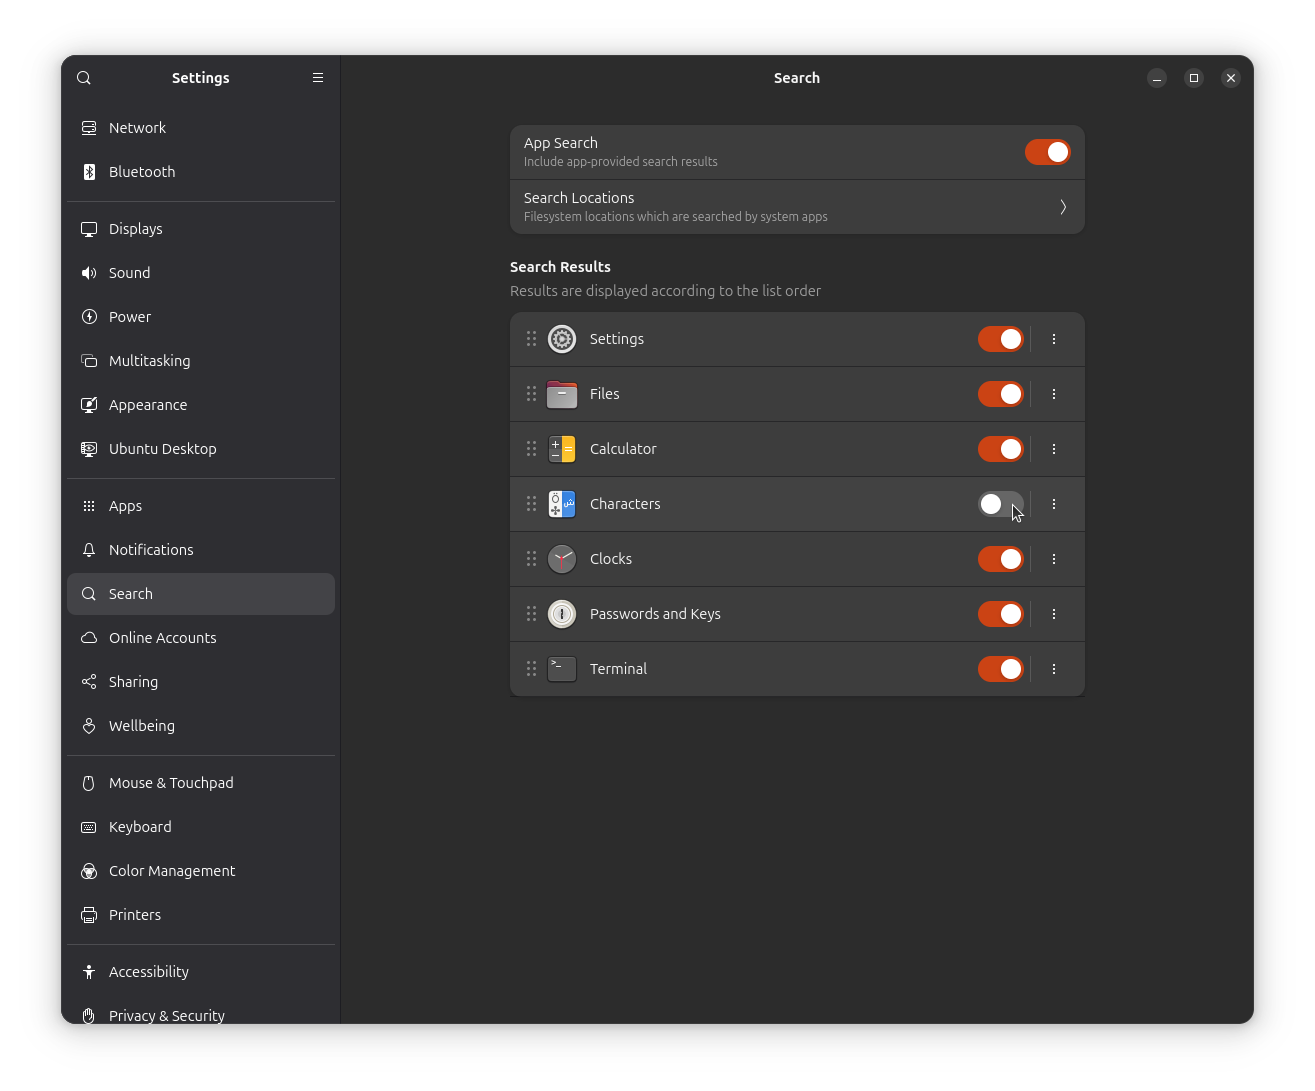Click the Calculator app icon in results list

pyautogui.click(x=562, y=449)
